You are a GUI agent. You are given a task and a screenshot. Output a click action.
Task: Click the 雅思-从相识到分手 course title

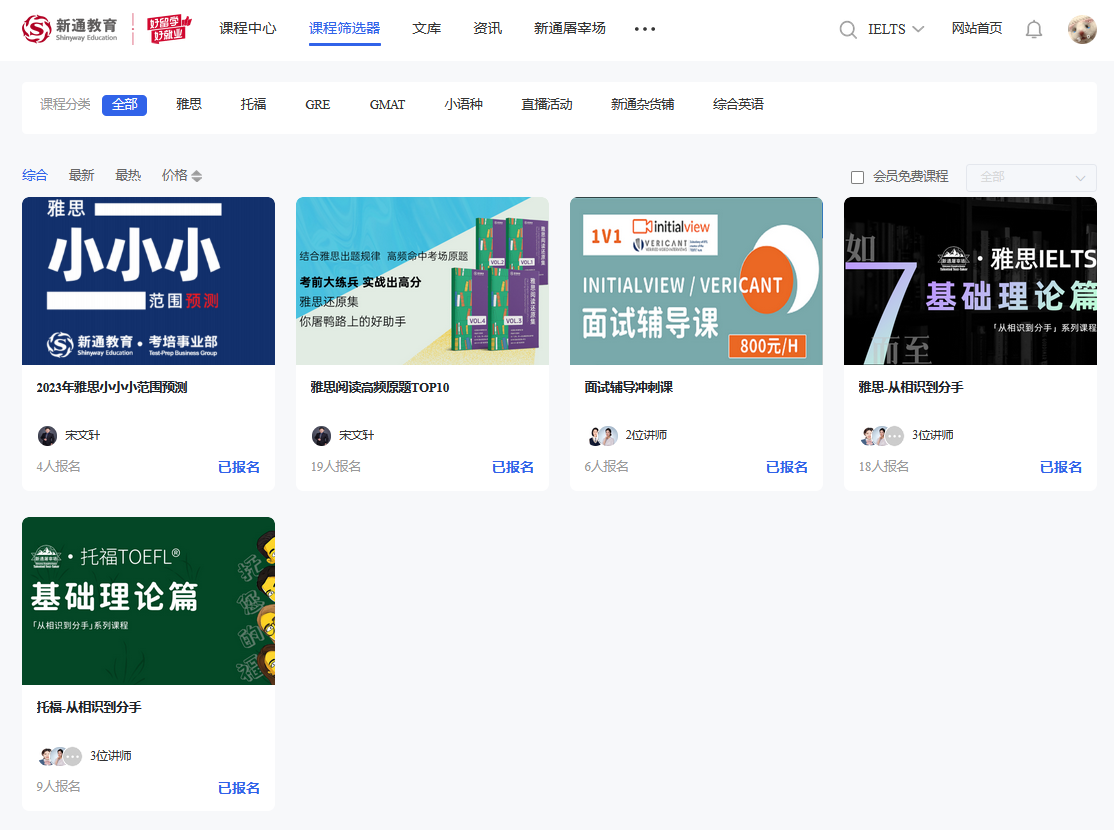pyautogui.click(x=911, y=387)
